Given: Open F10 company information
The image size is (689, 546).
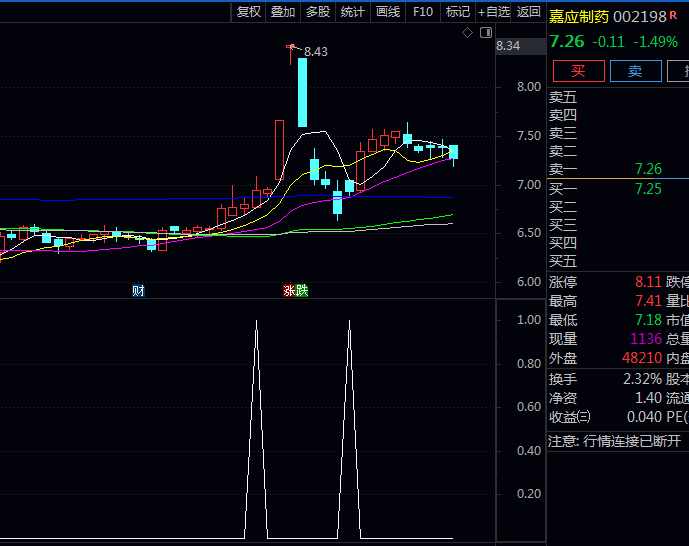Looking at the screenshot, I should click(423, 12).
